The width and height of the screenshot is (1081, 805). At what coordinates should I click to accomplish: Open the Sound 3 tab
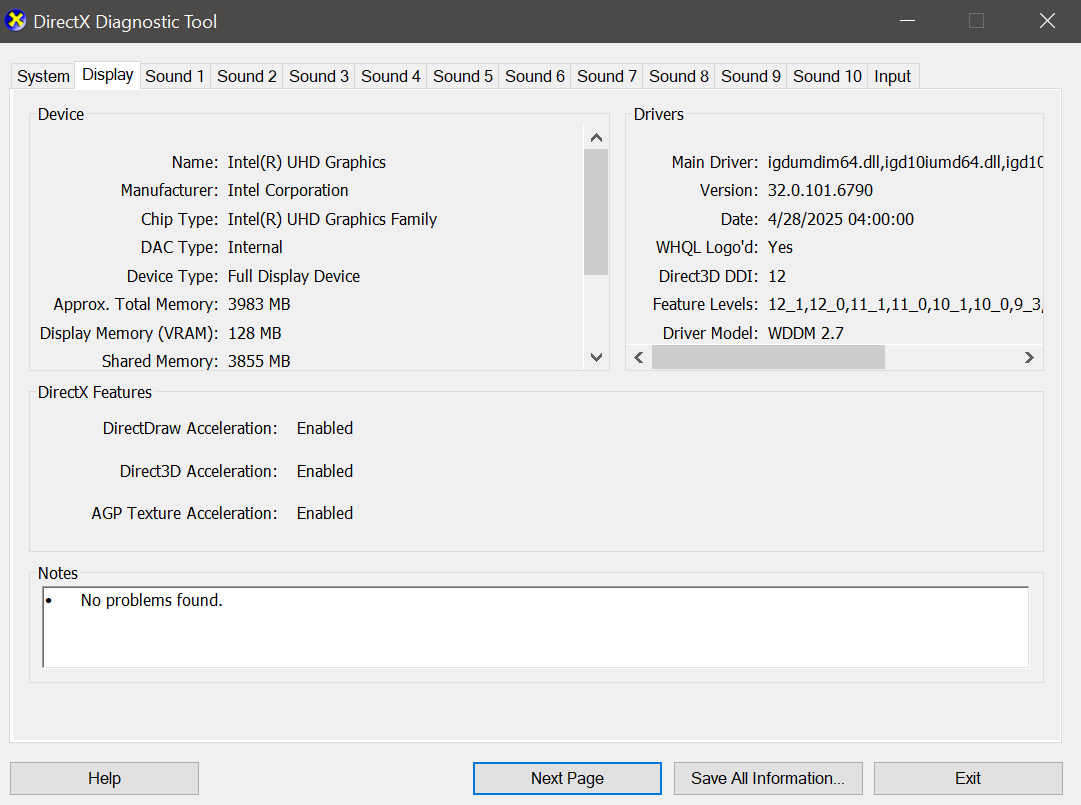click(x=319, y=77)
